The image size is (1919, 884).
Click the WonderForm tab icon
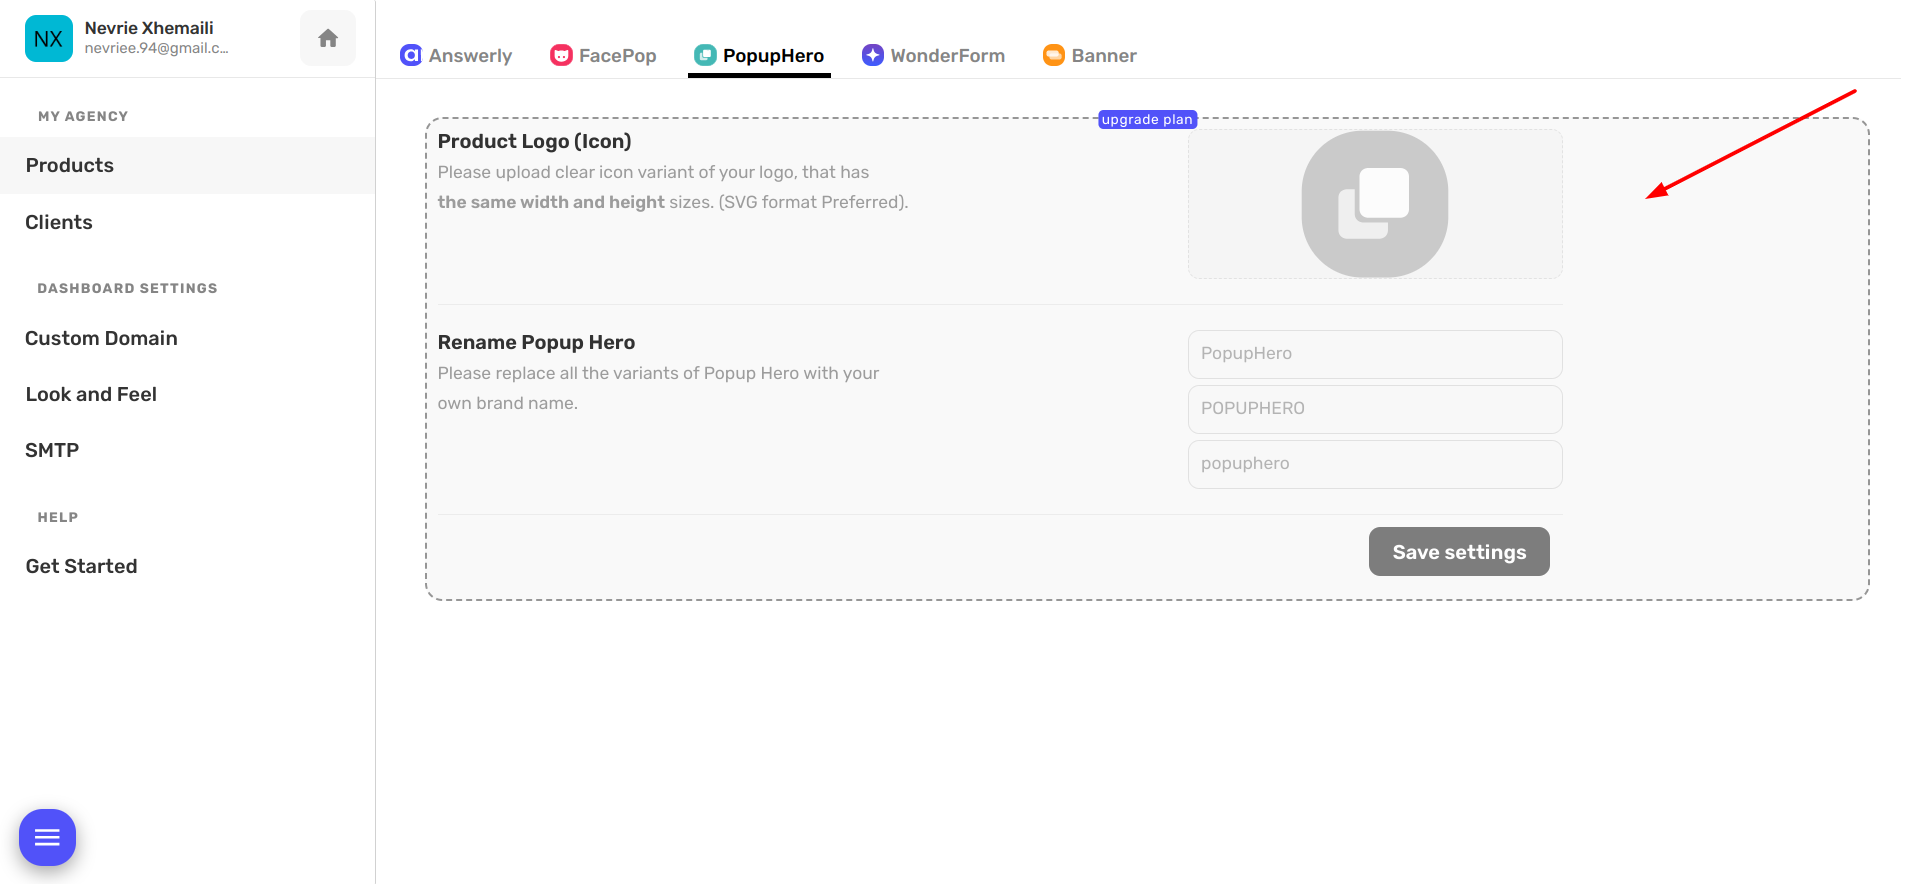(x=873, y=55)
